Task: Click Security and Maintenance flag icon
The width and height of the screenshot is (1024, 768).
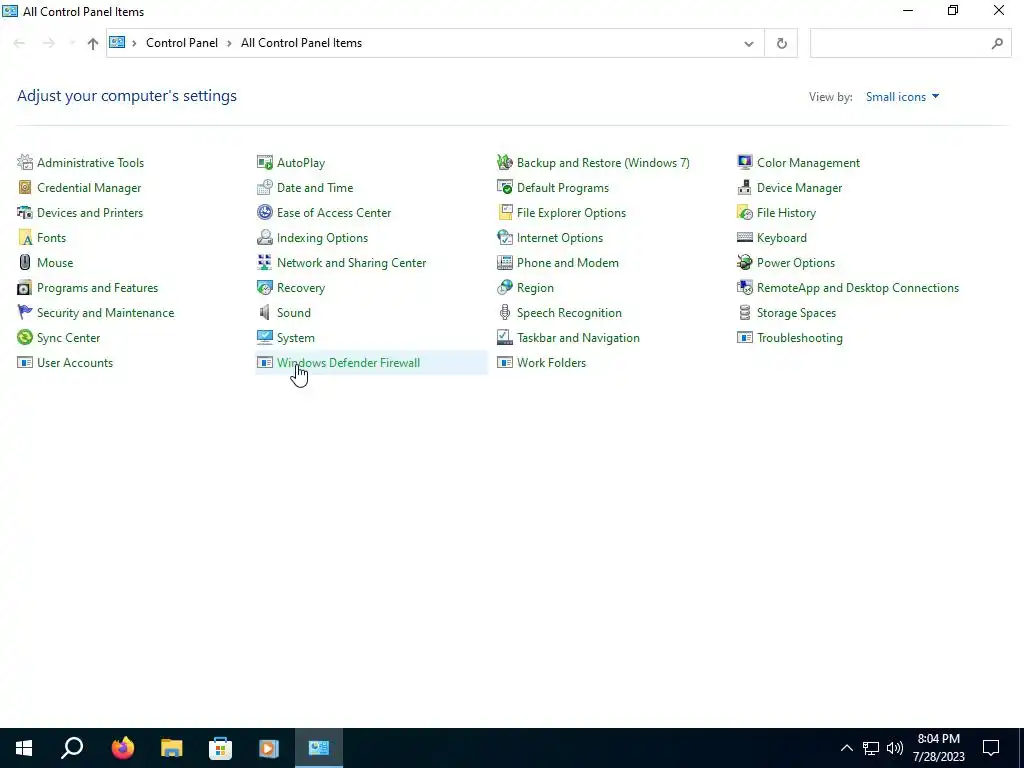Action: coord(25,313)
